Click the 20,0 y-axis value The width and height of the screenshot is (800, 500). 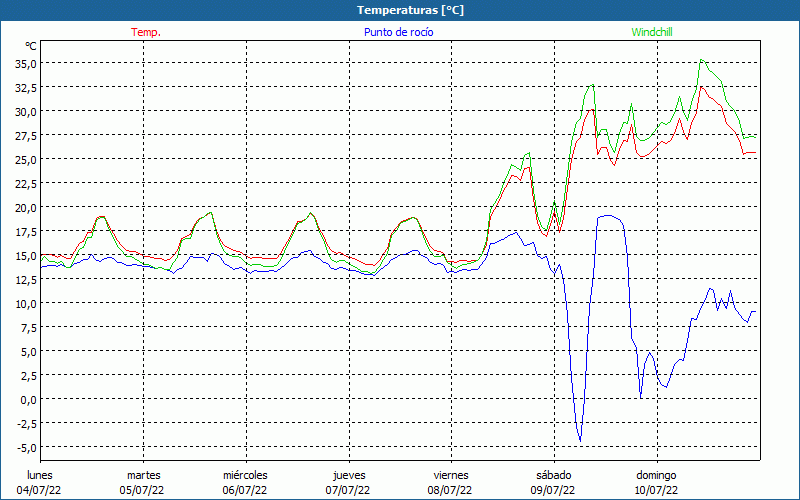coord(26,208)
